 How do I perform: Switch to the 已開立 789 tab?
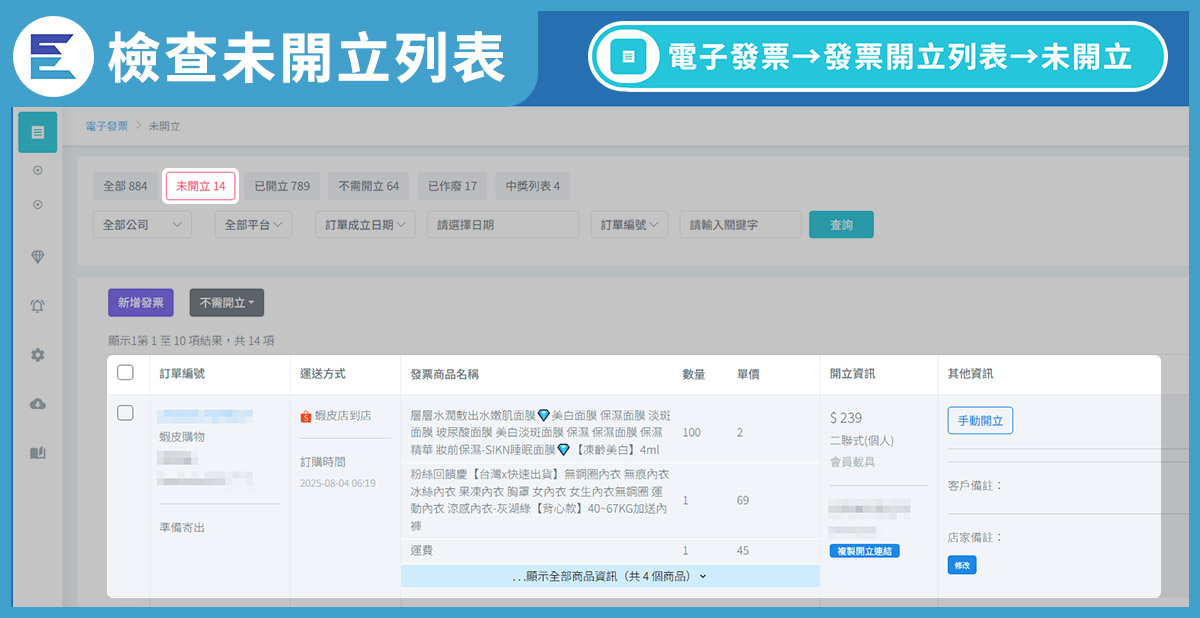click(x=281, y=186)
